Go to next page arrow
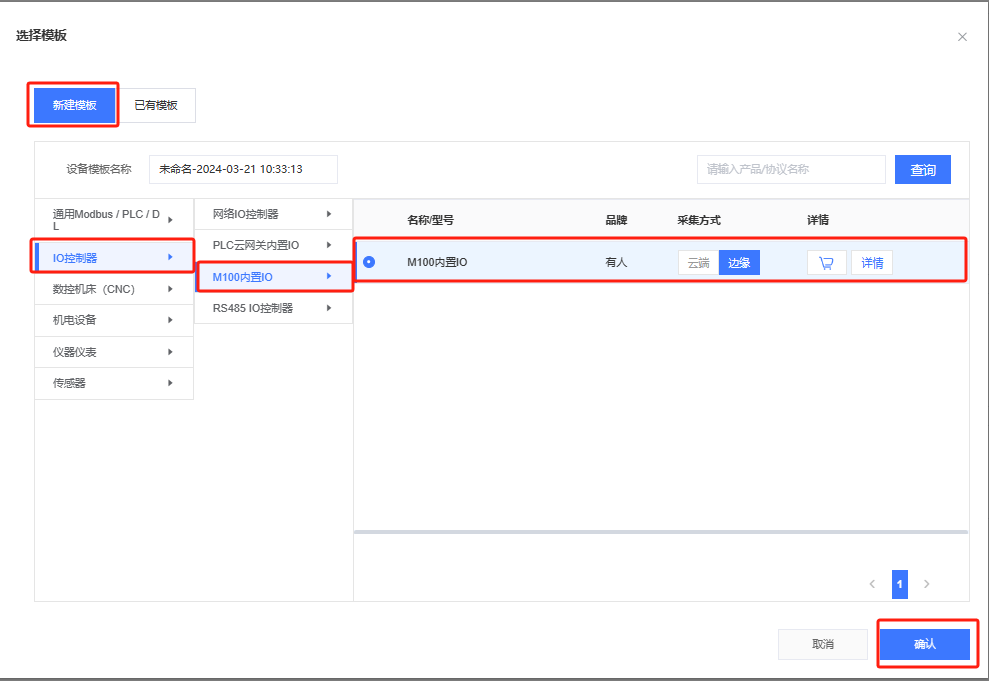Screen dimensions: 989x681 pyautogui.click(x=927, y=584)
